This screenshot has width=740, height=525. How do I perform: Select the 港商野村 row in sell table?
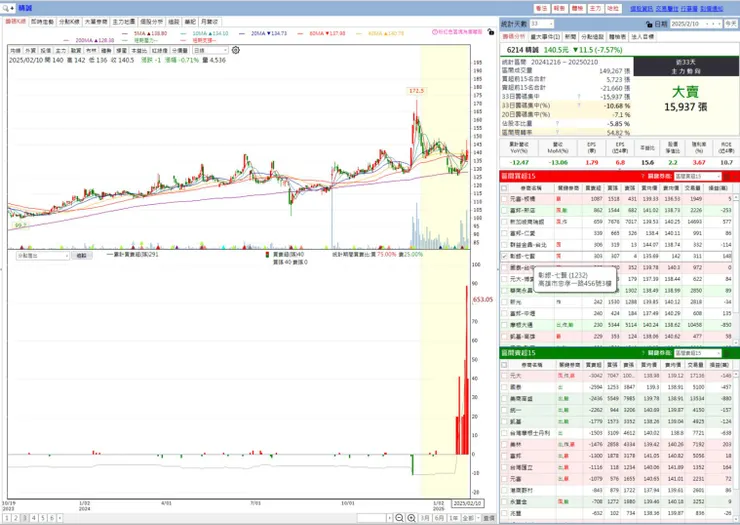[x=616, y=491]
